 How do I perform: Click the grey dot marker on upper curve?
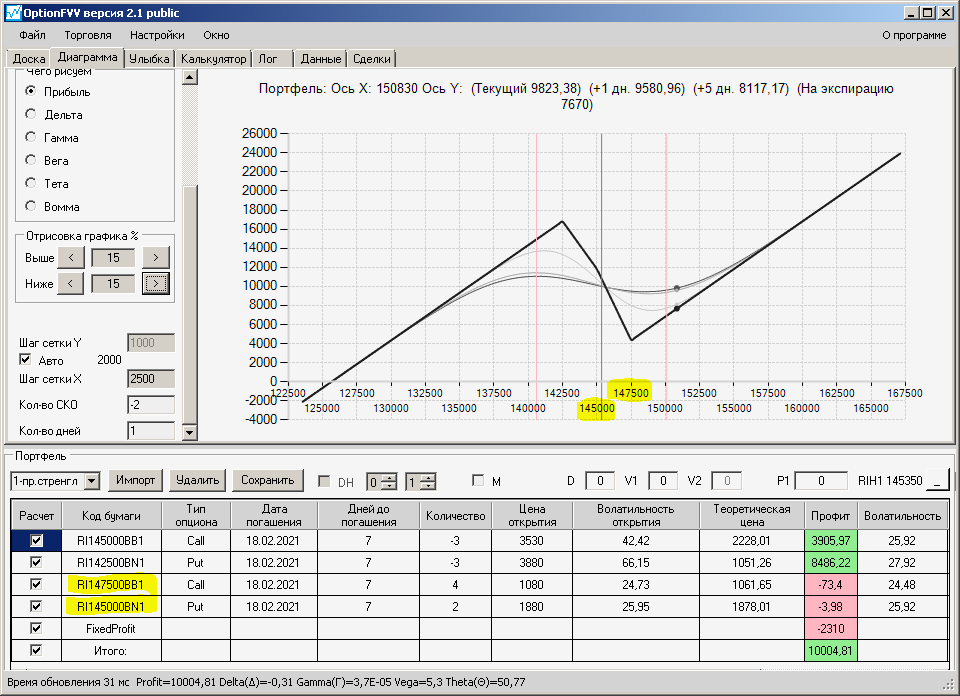coord(677,288)
